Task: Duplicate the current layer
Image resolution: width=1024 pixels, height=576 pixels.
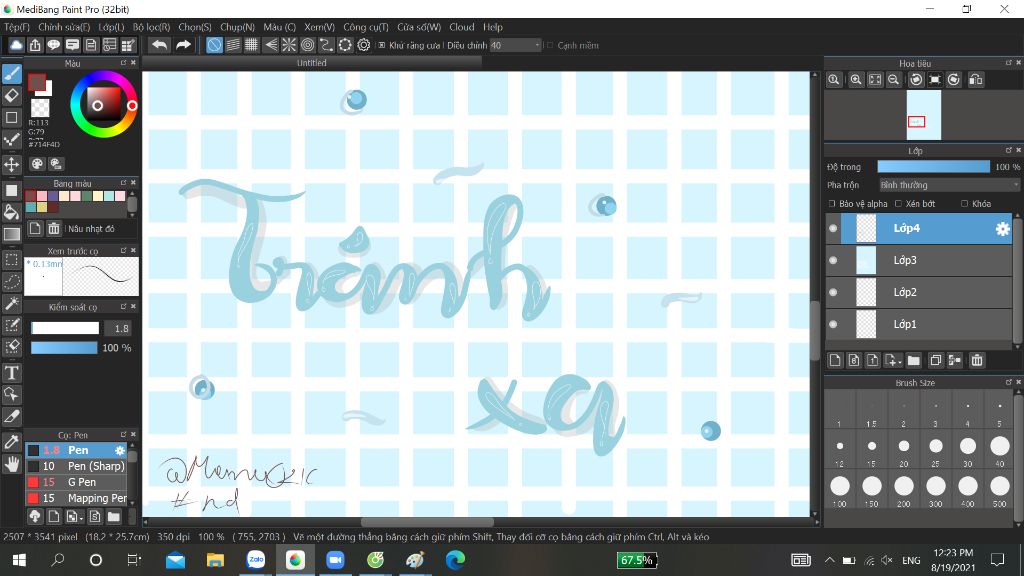Action: tap(935, 360)
